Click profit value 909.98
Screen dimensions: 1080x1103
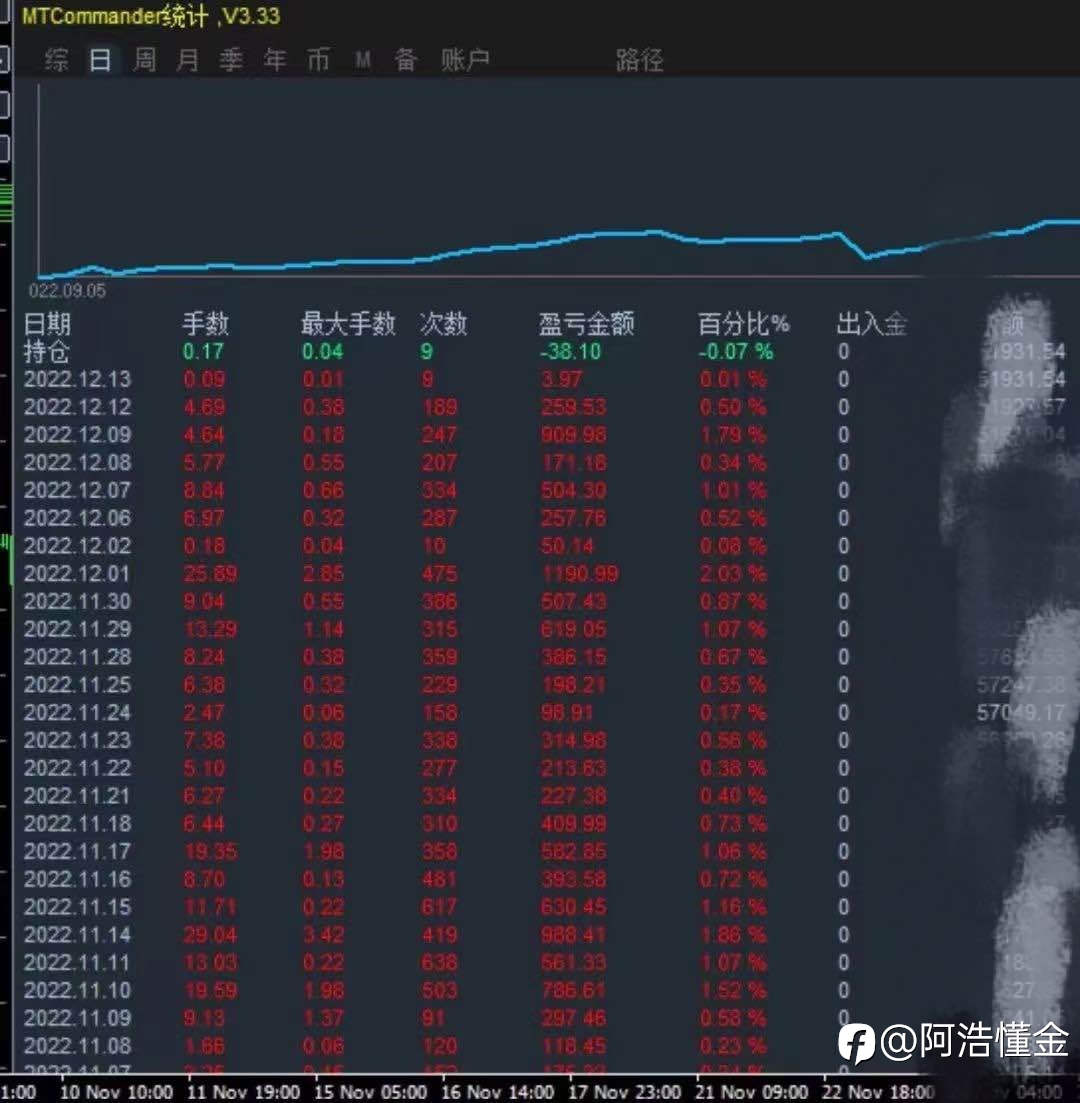pos(573,435)
